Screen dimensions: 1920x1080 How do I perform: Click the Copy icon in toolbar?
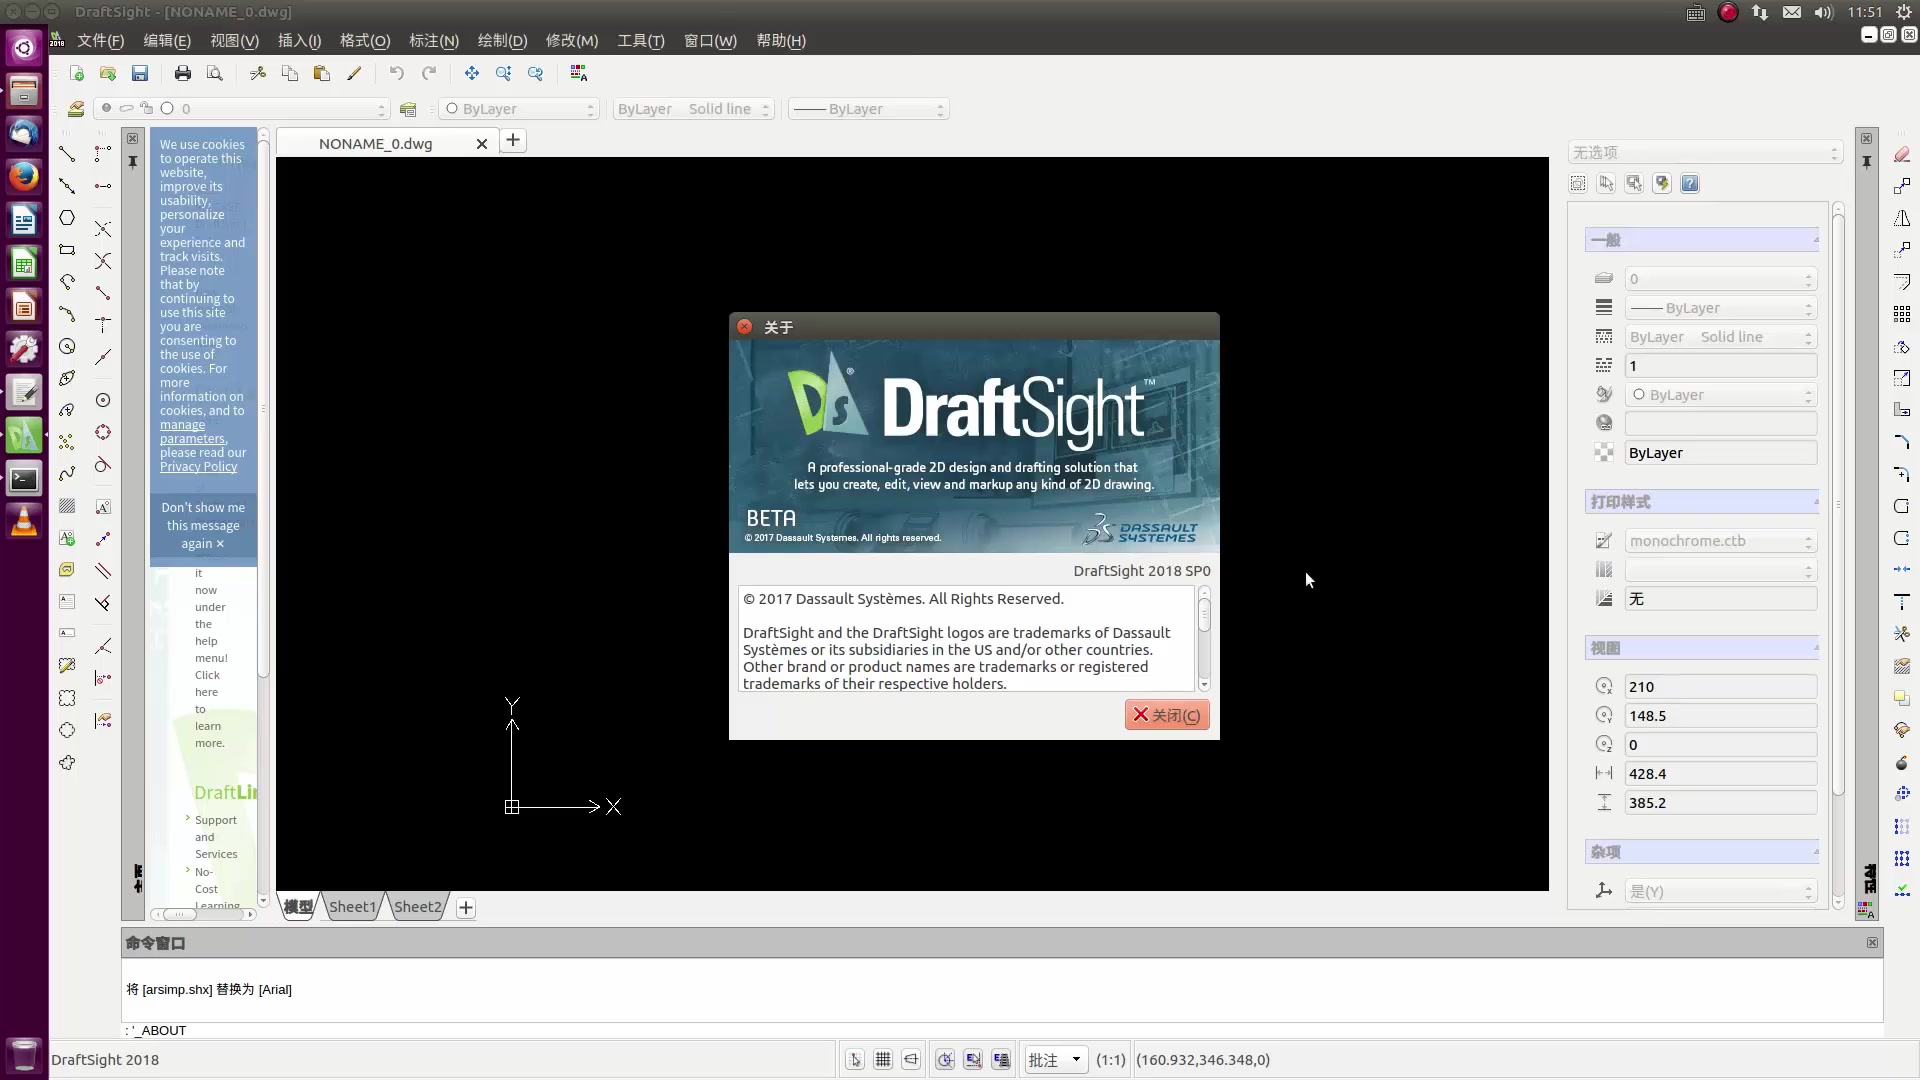point(289,73)
